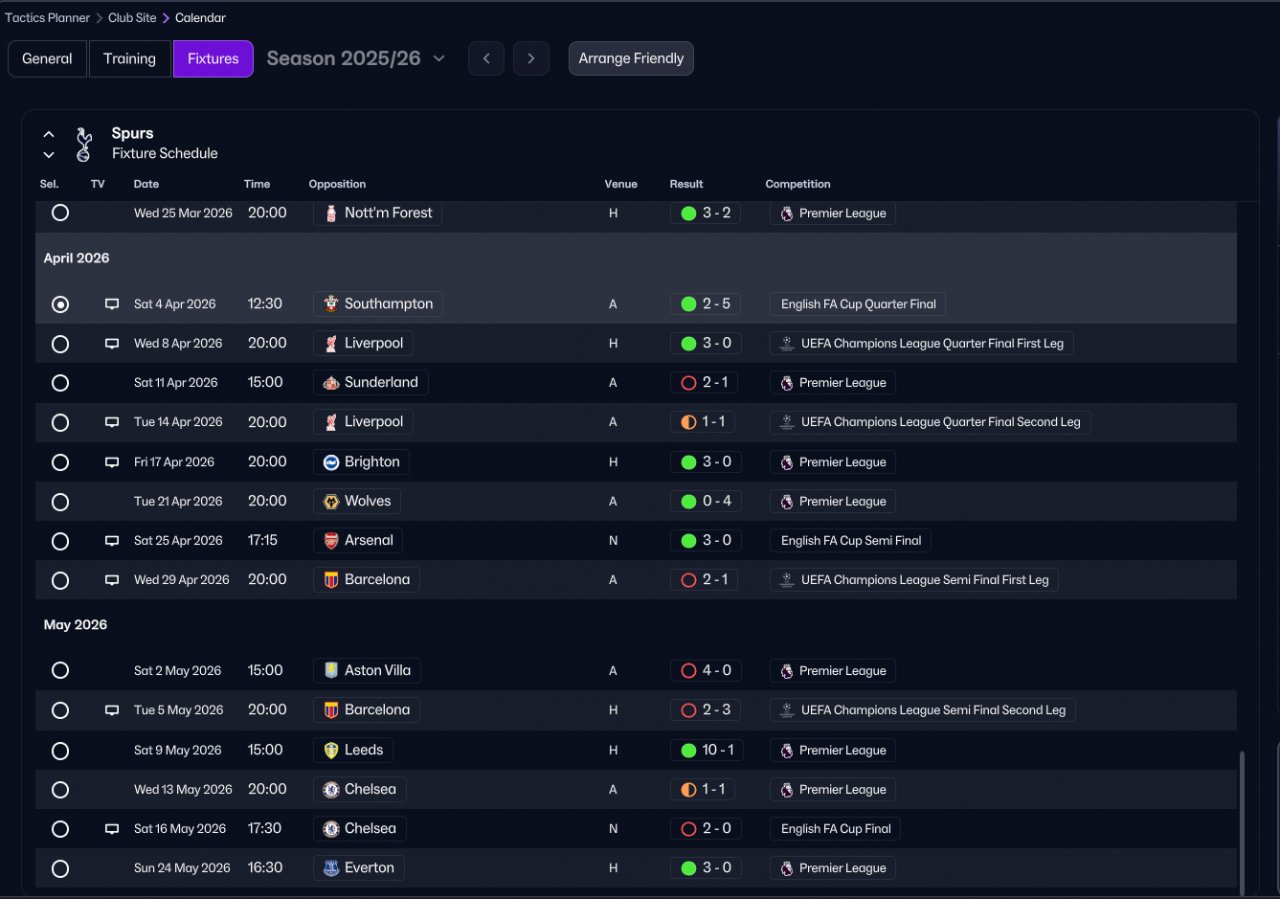Go to the next season arrow
Viewport: 1280px width, 899px height.
(x=531, y=58)
